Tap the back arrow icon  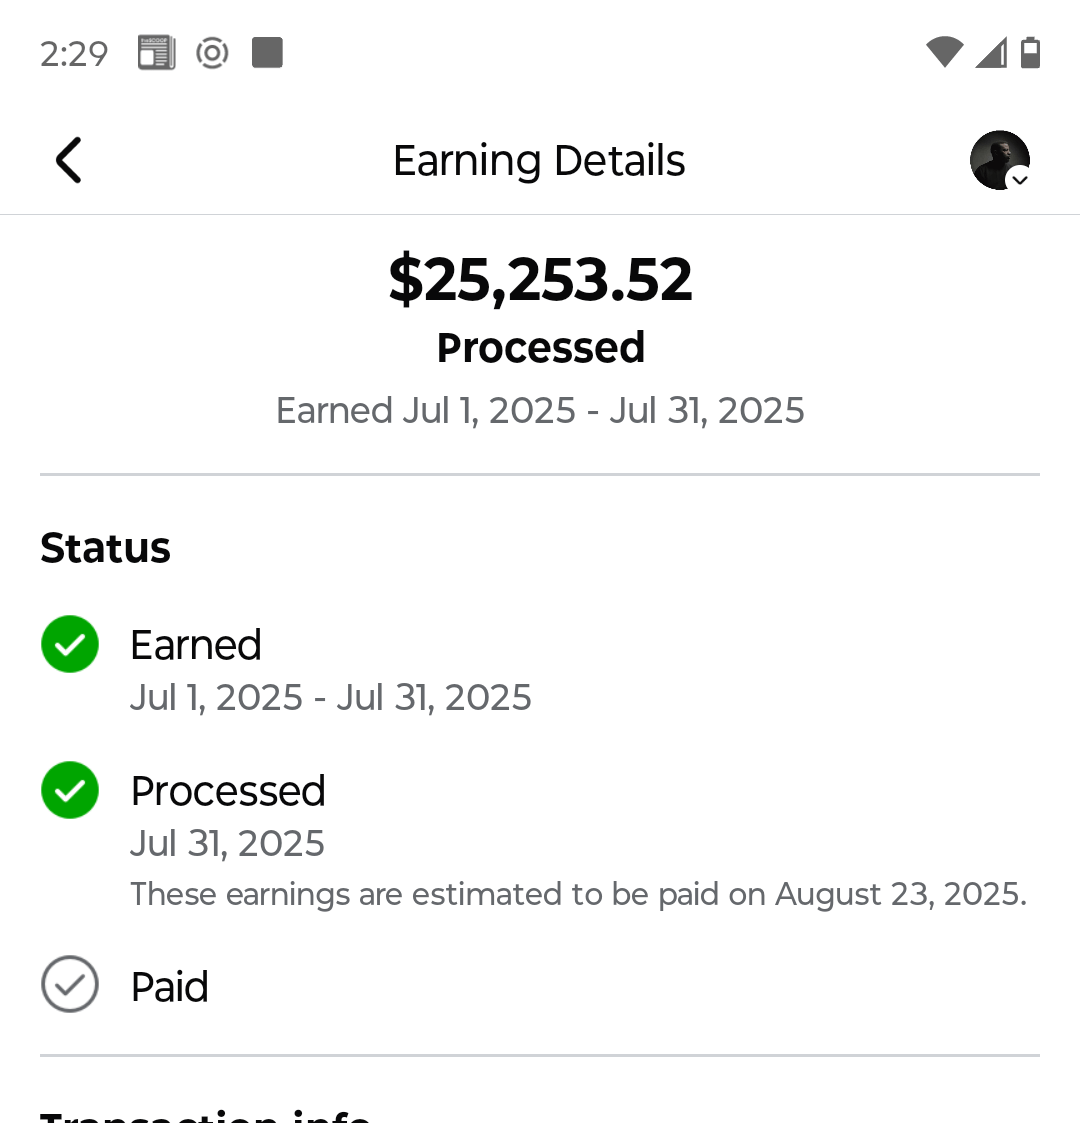pyautogui.click(x=68, y=160)
